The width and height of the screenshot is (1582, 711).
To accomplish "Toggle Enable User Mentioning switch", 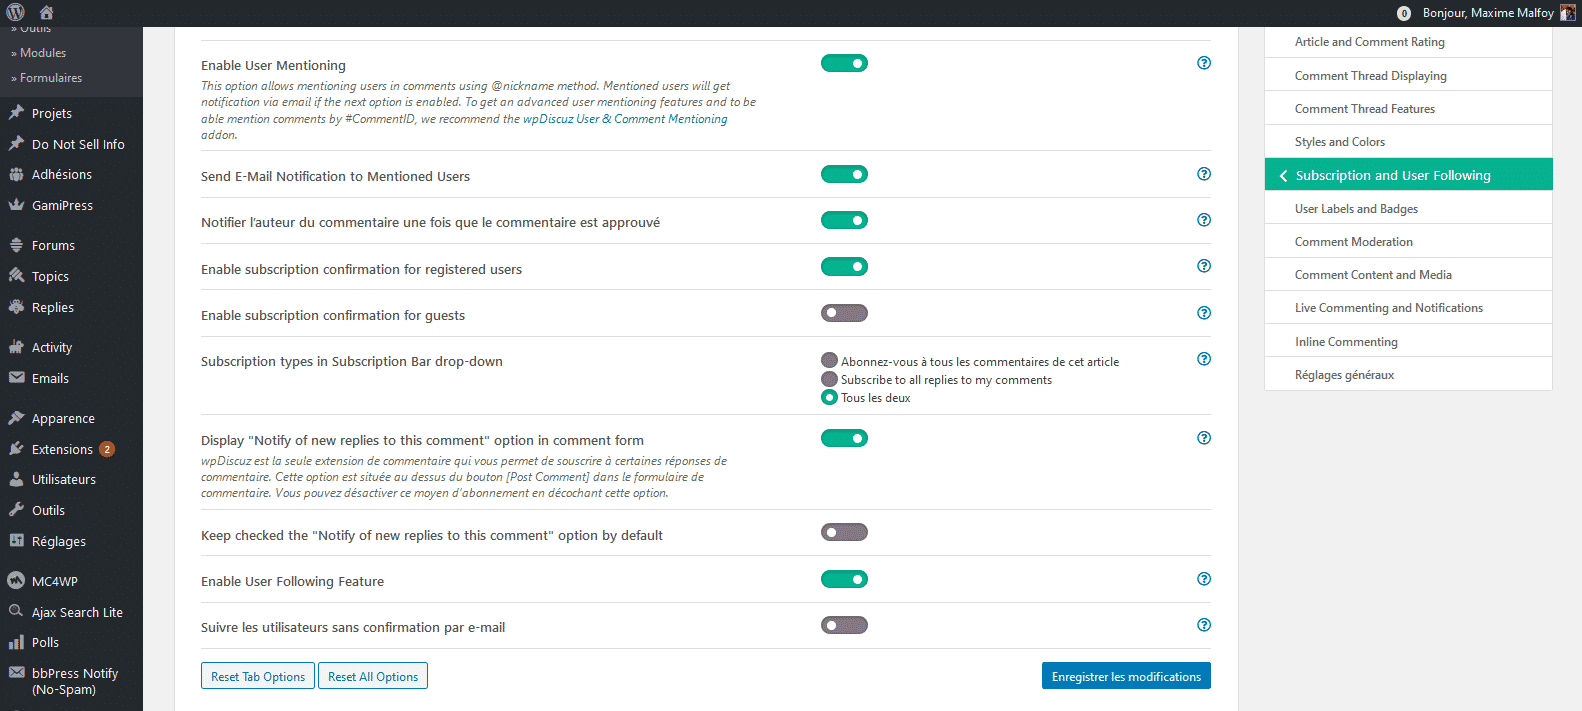I will (x=844, y=63).
